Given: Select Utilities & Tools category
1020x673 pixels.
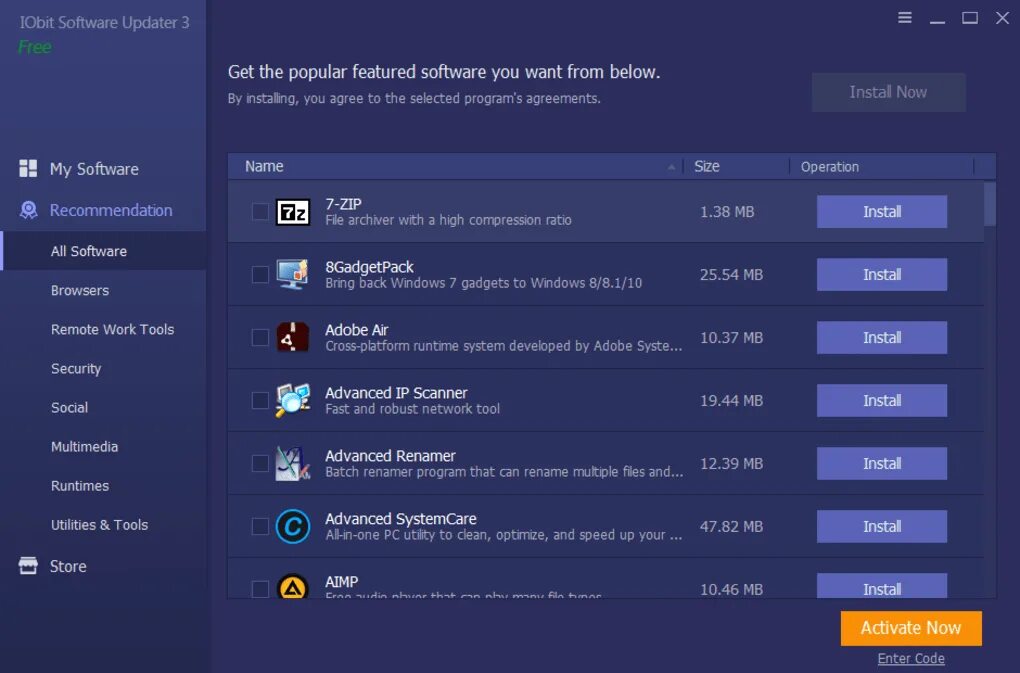Looking at the screenshot, I should 100,524.
